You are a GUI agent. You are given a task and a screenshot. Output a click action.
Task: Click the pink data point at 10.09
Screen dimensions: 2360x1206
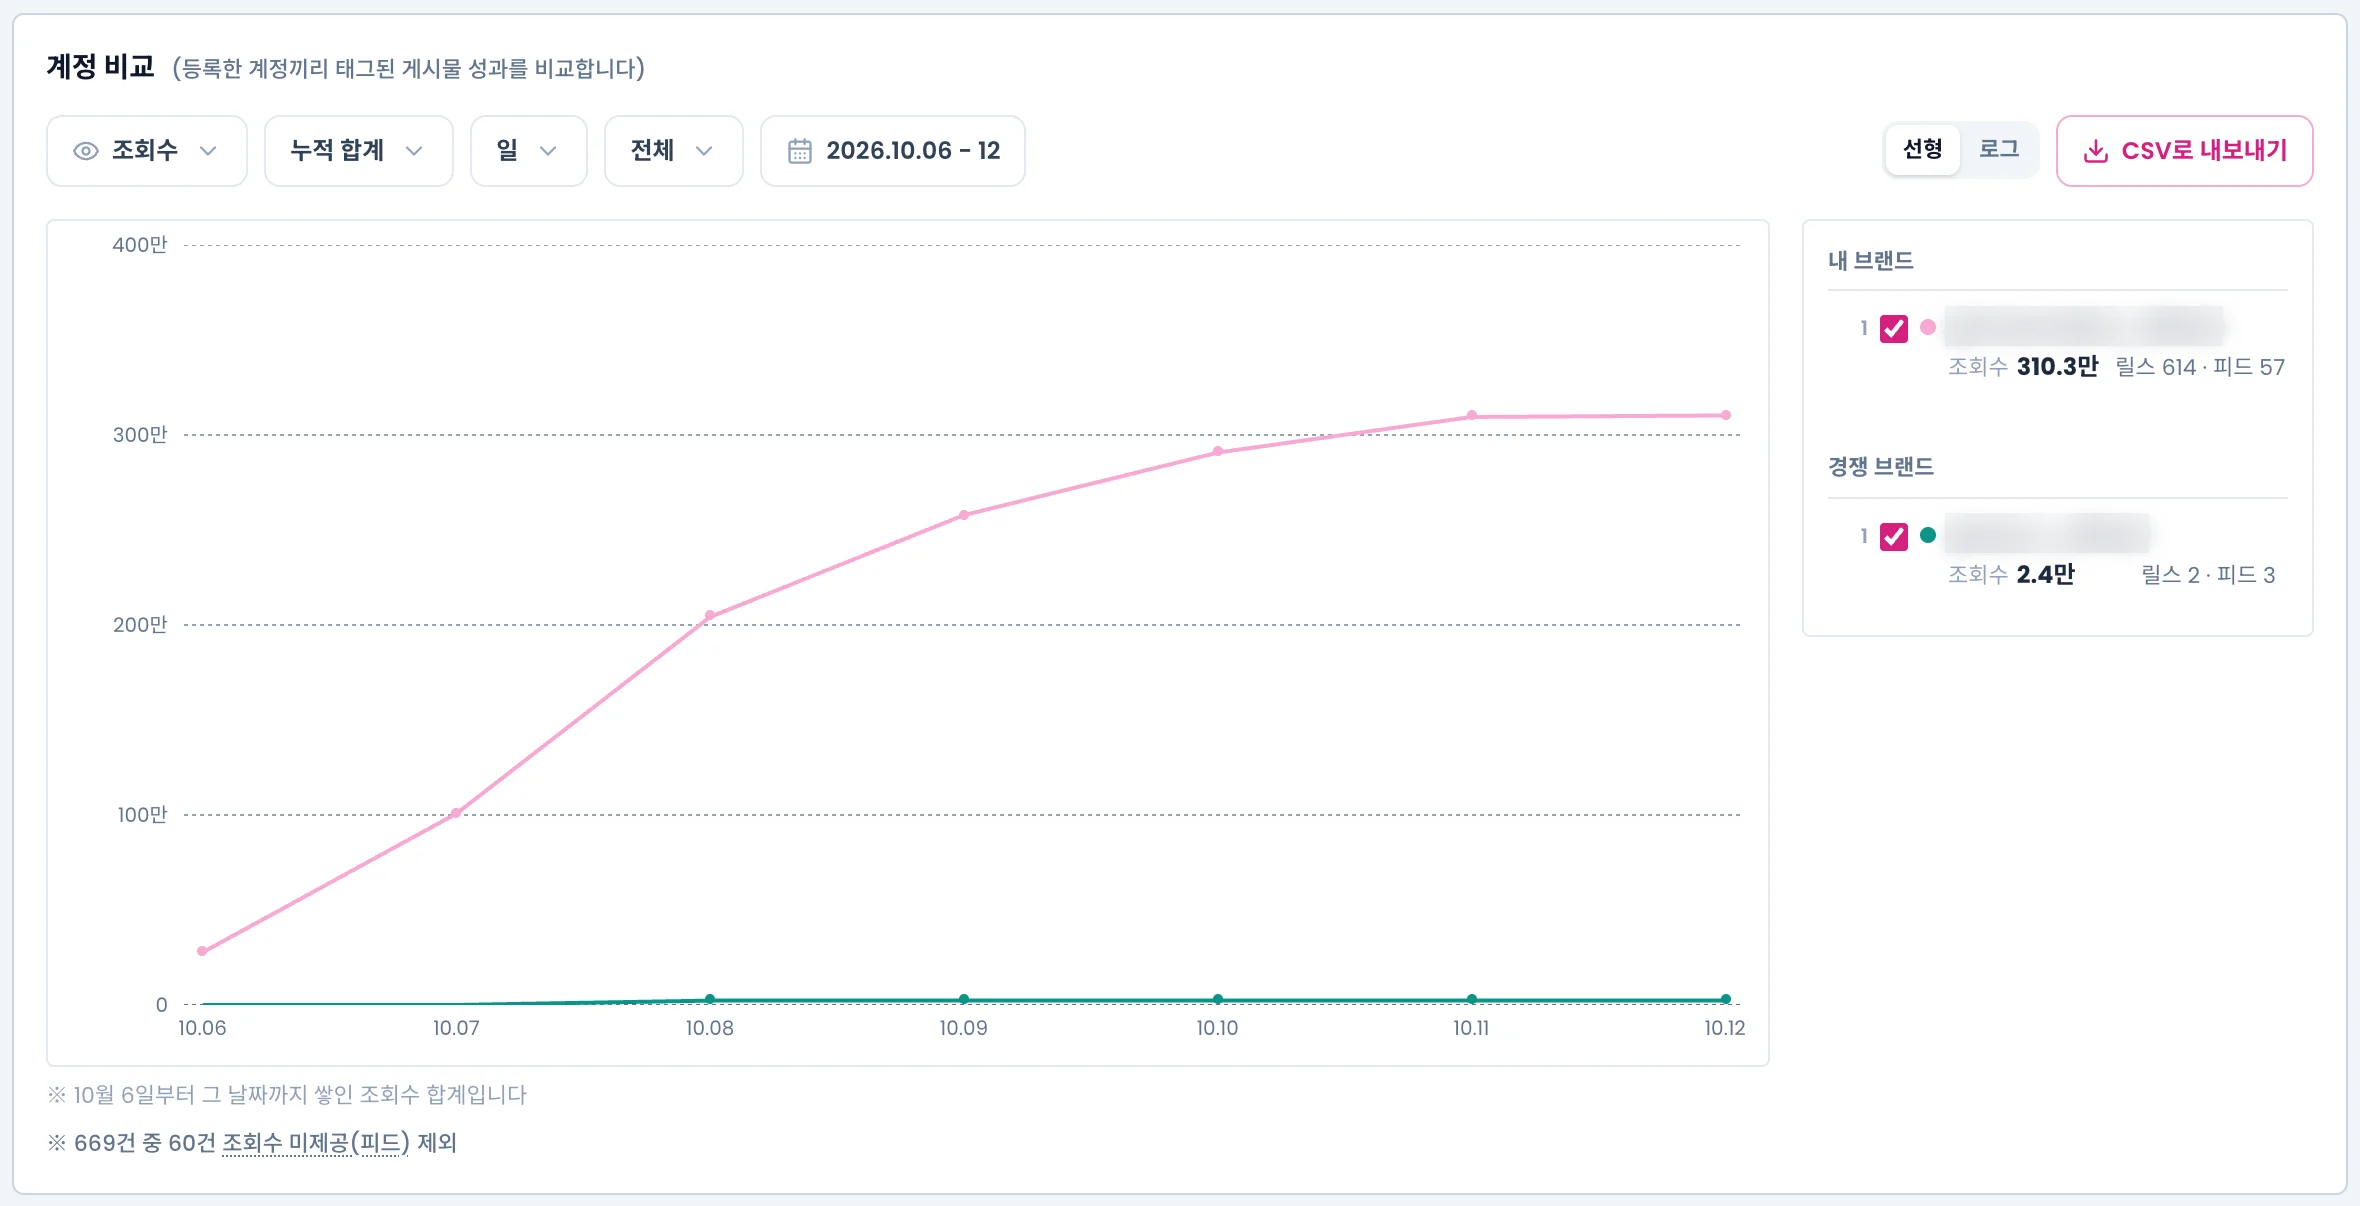point(964,516)
